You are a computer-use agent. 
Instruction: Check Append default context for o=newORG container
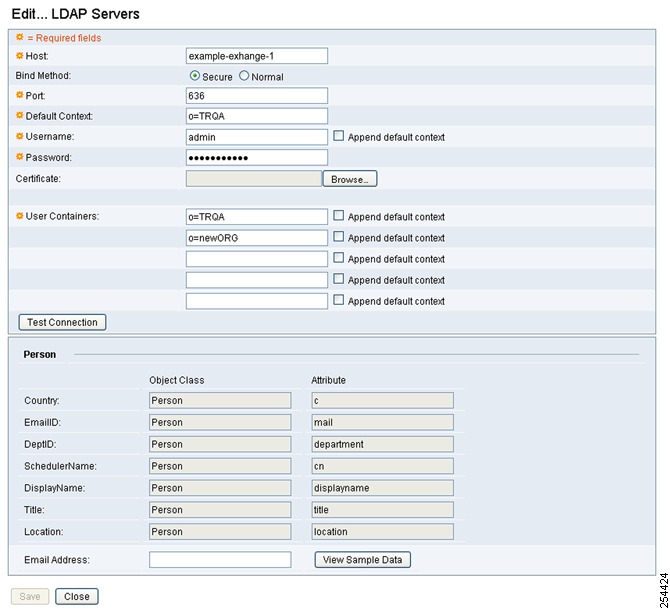pos(338,237)
